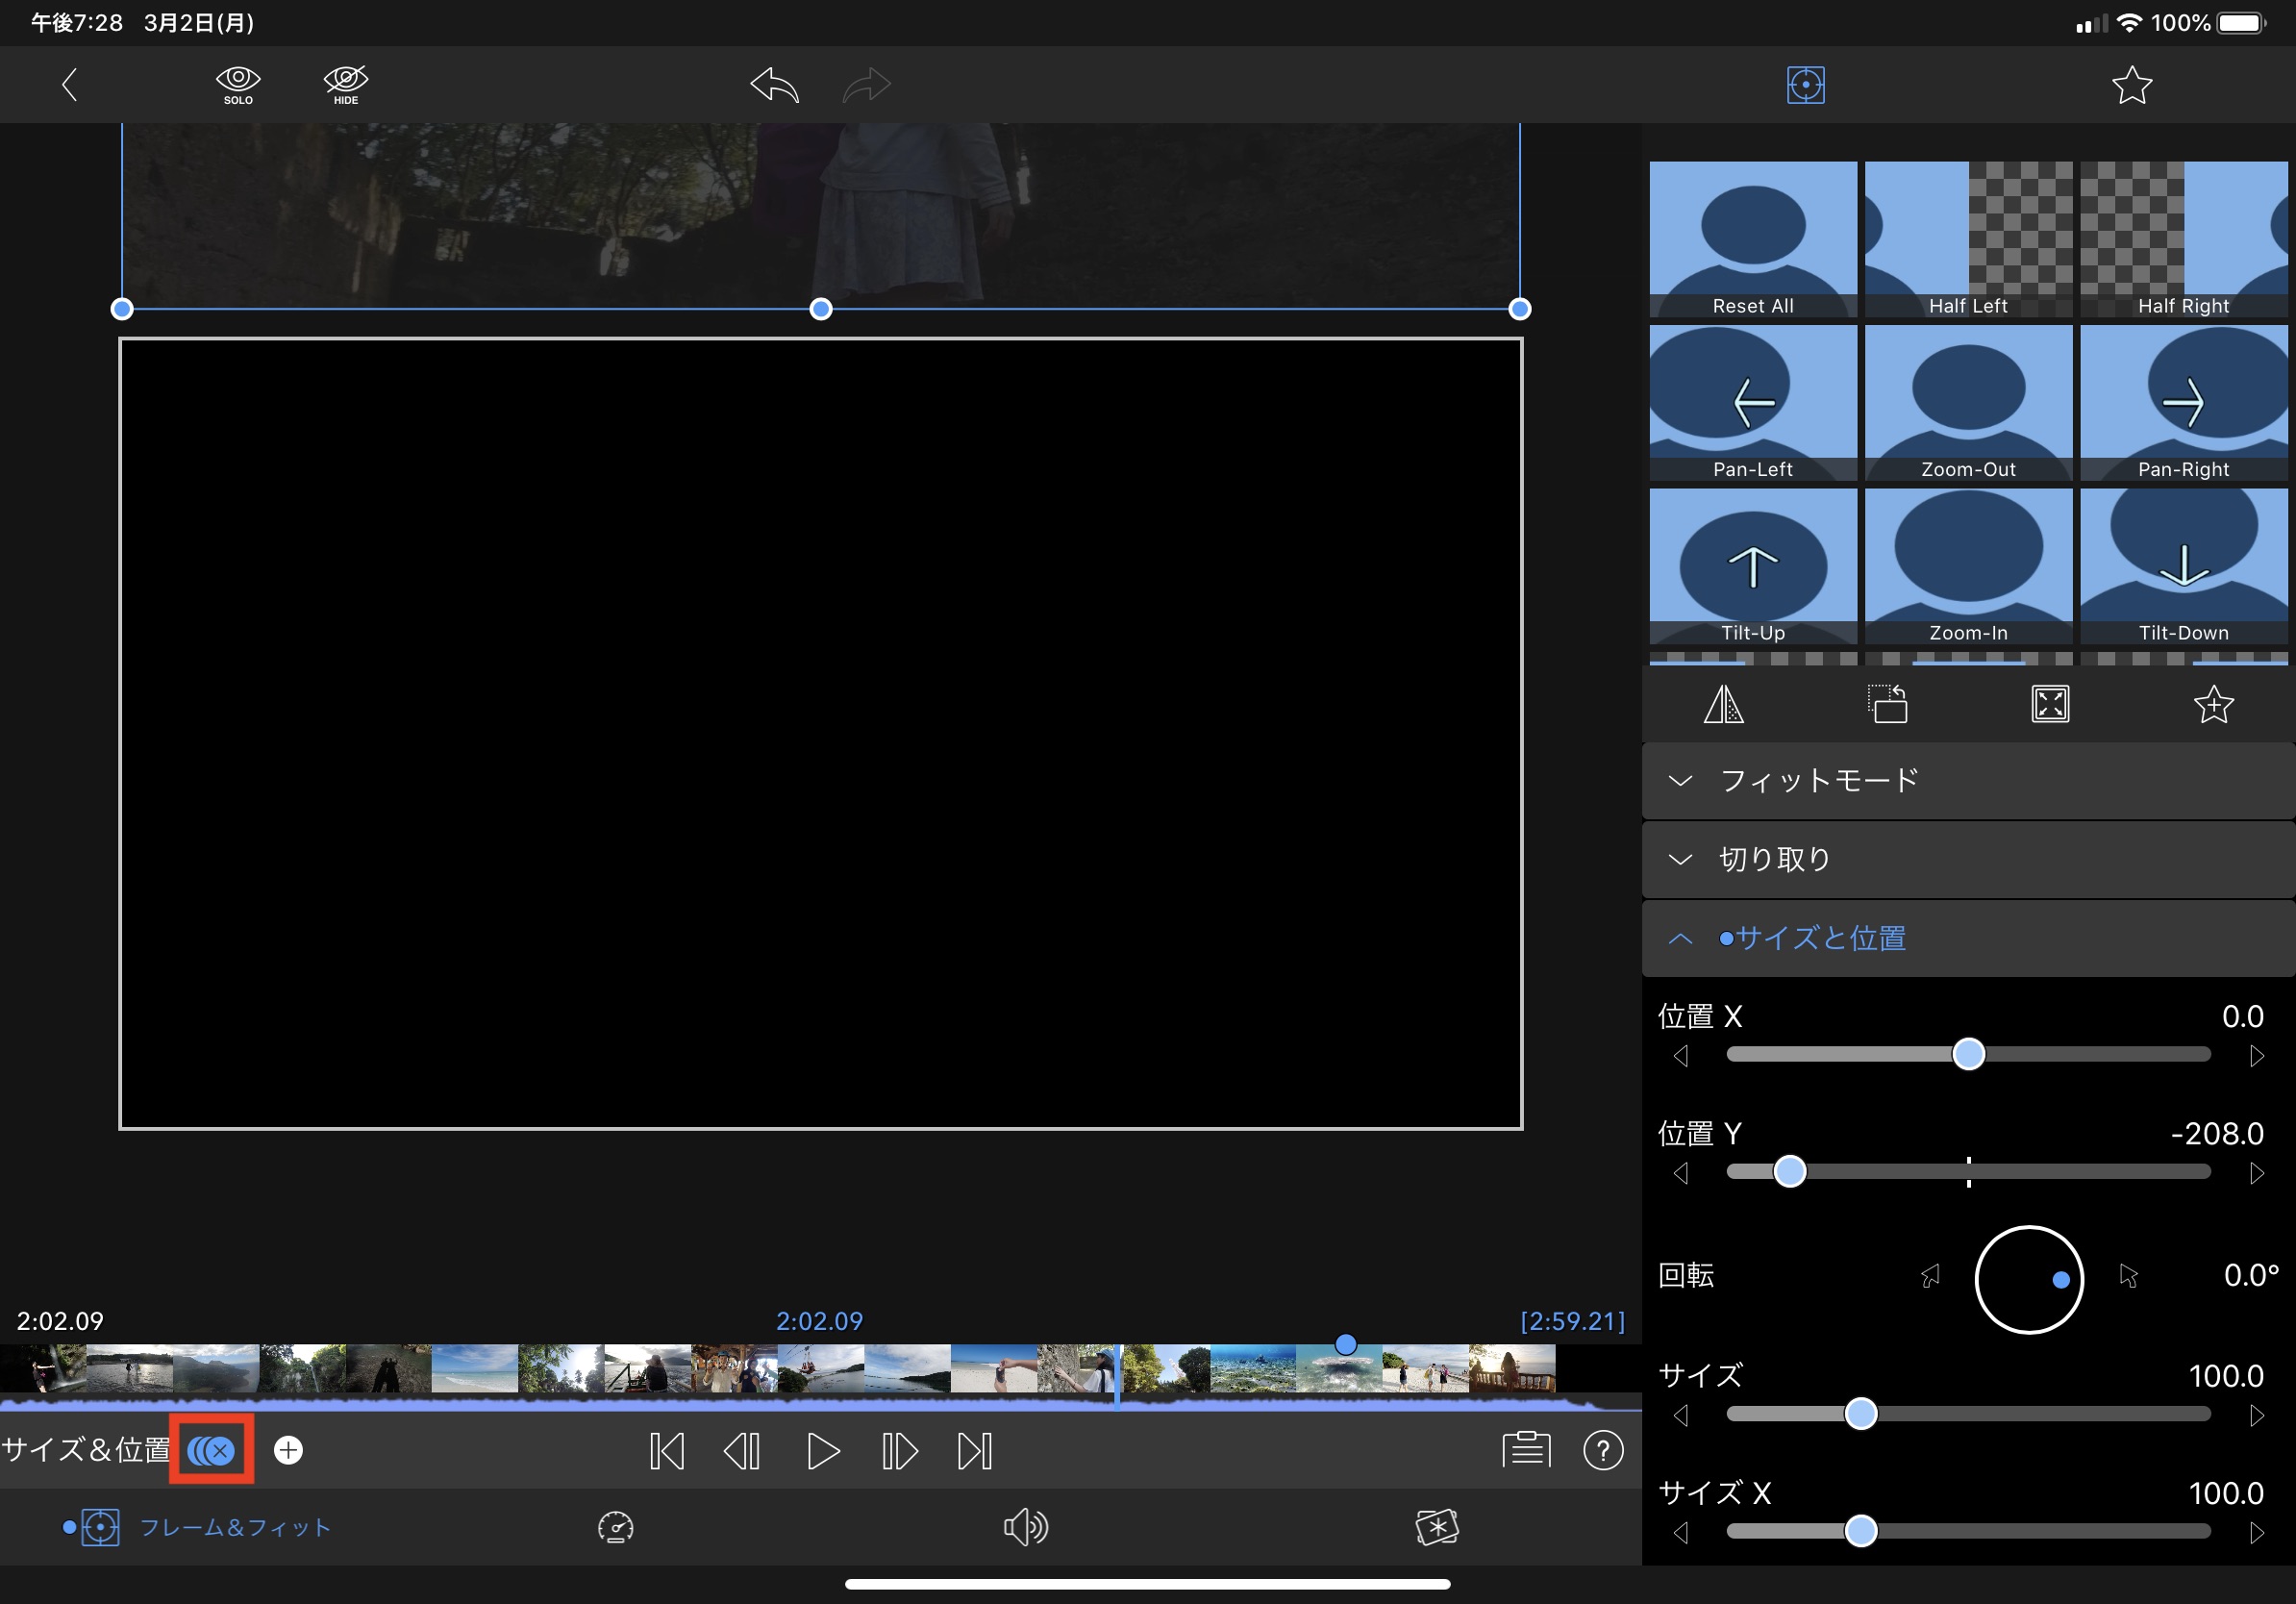
Task: Apply the Reset All preset
Action: pos(1752,239)
